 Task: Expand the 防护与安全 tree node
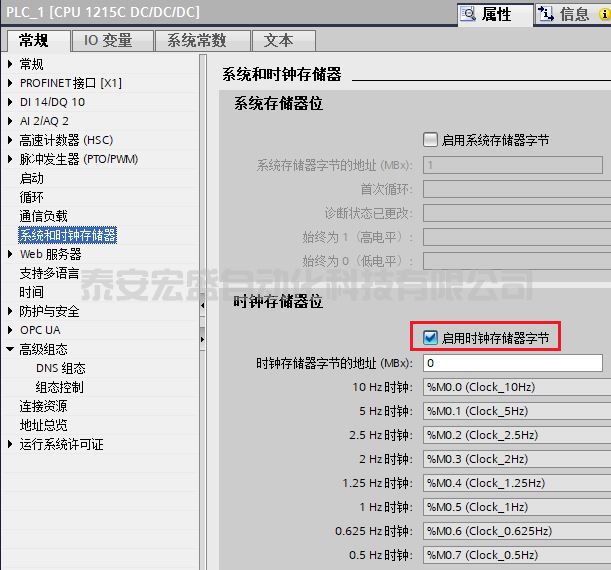pos(11,311)
